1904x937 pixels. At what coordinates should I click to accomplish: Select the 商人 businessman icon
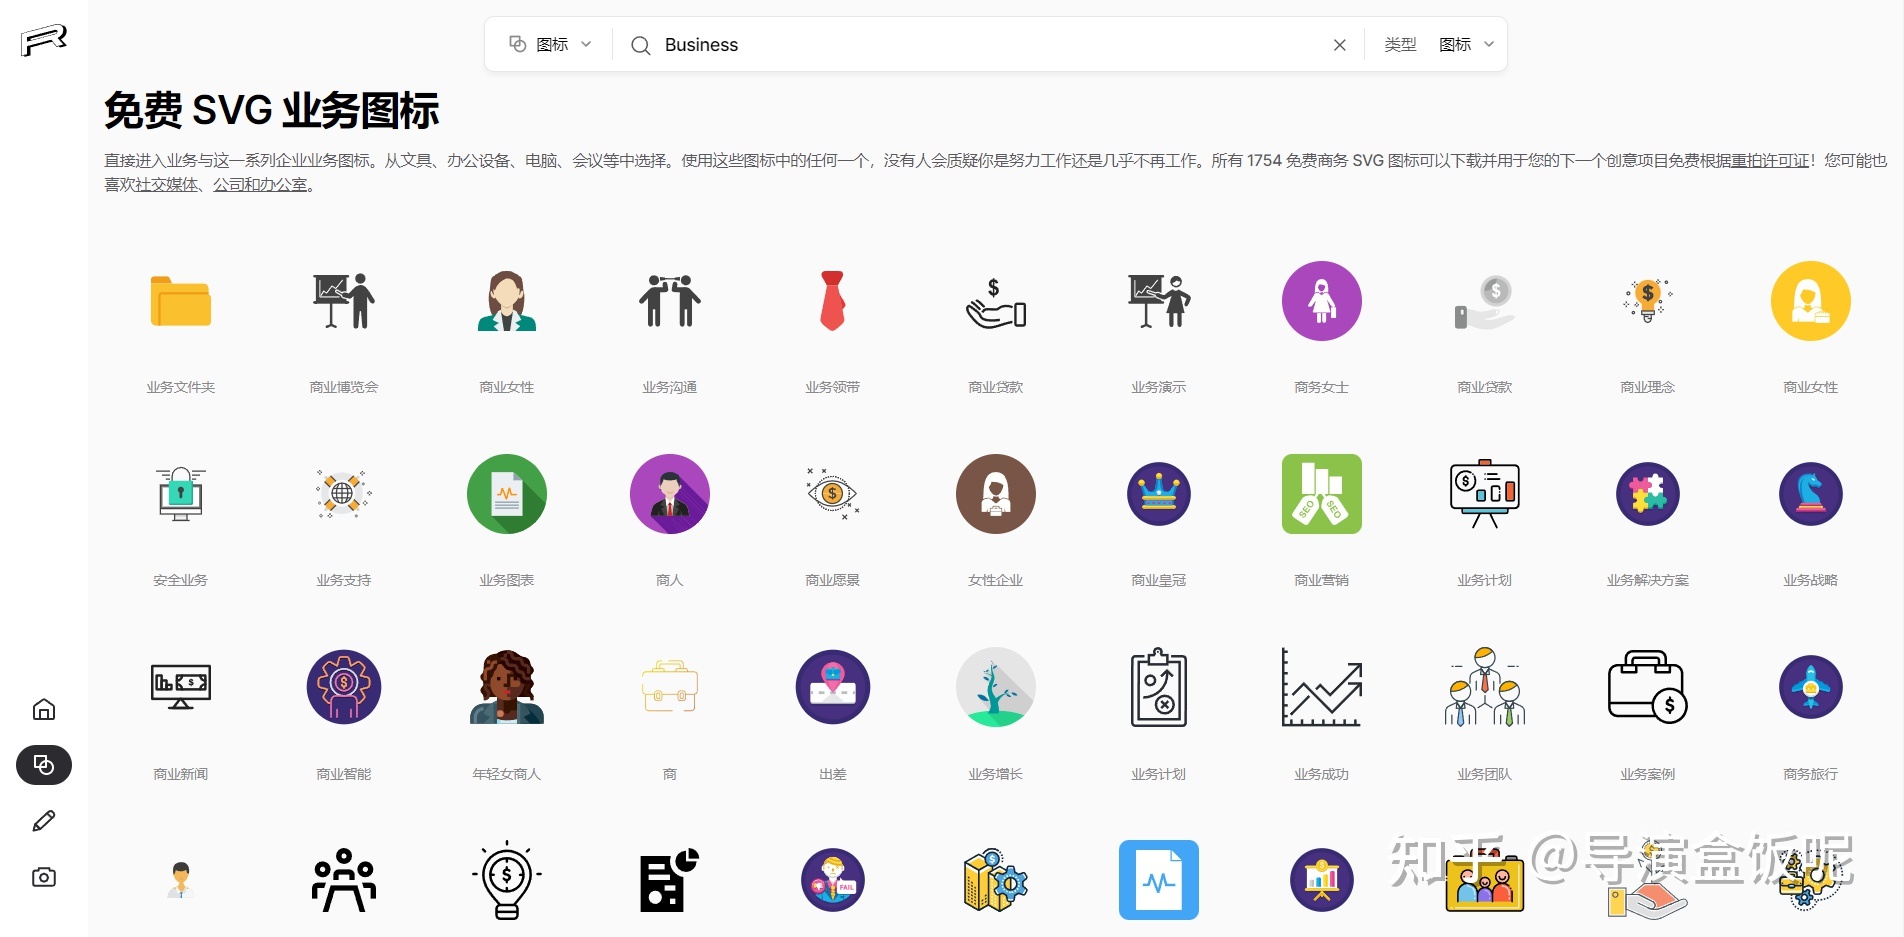[670, 494]
